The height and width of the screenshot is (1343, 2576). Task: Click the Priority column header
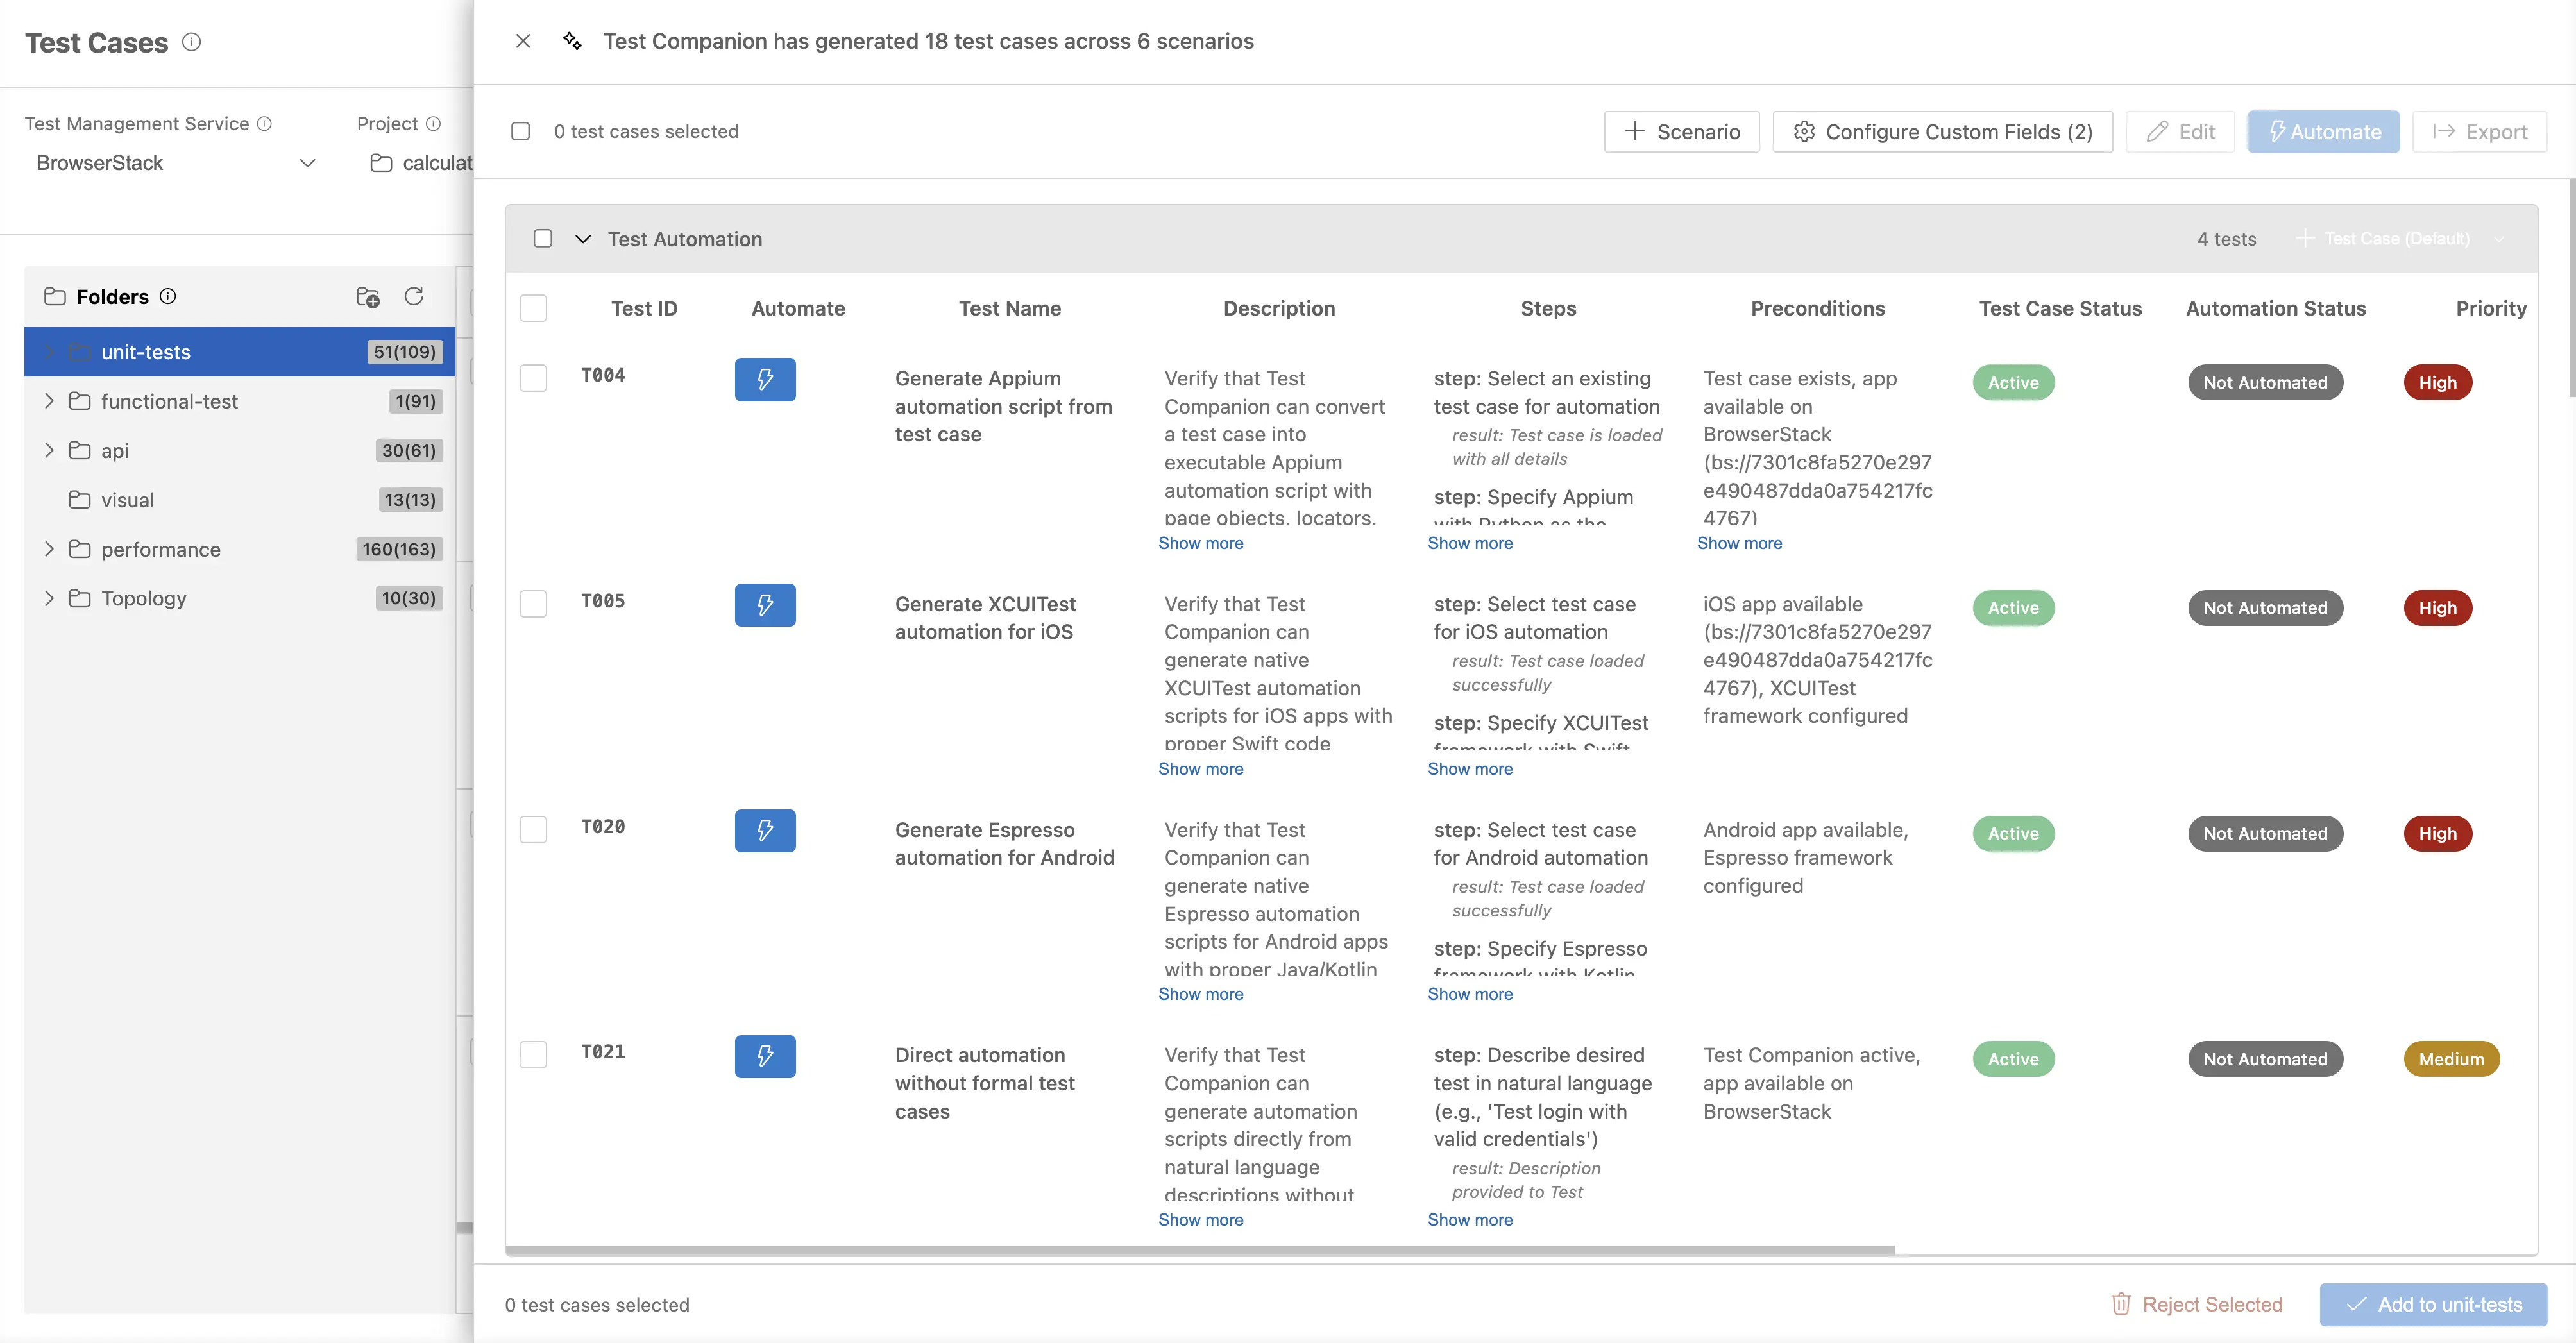[x=2491, y=309]
